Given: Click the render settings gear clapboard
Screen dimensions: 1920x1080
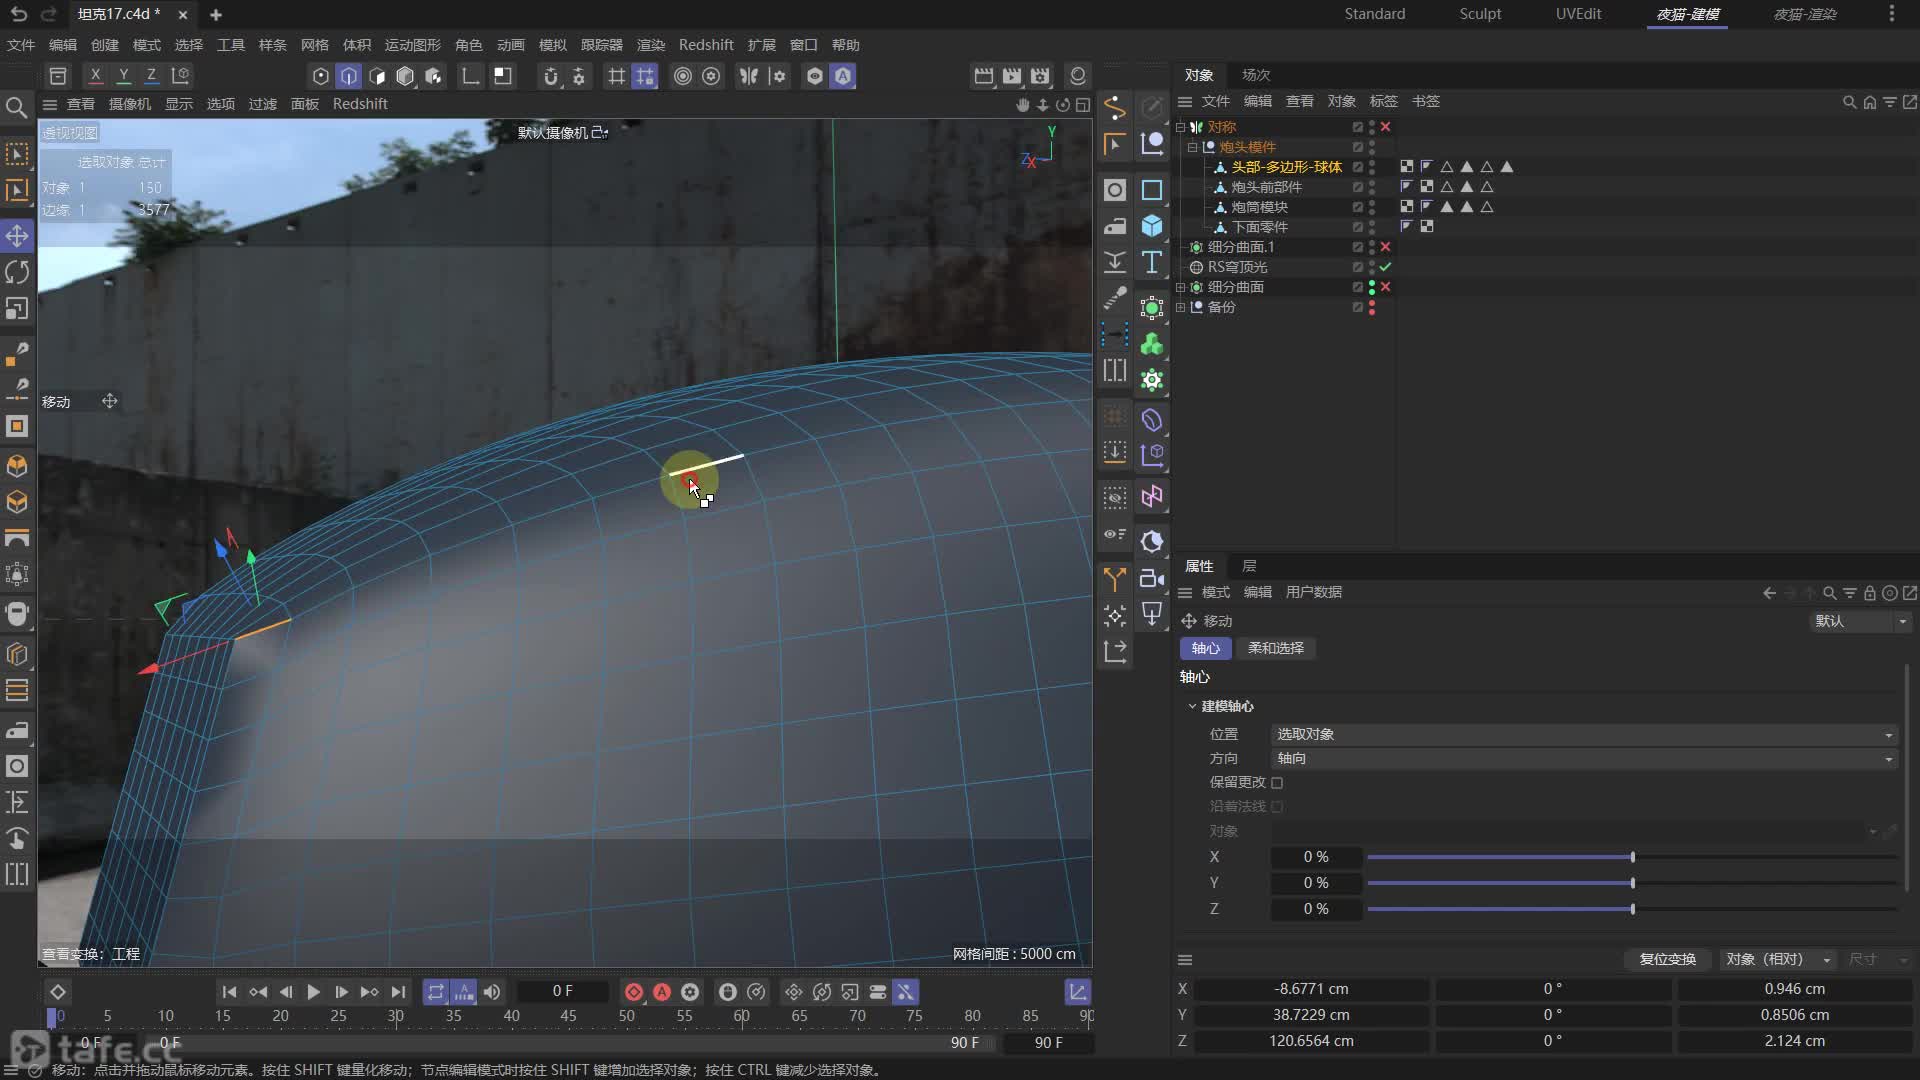Looking at the screenshot, I should coord(1040,76).
